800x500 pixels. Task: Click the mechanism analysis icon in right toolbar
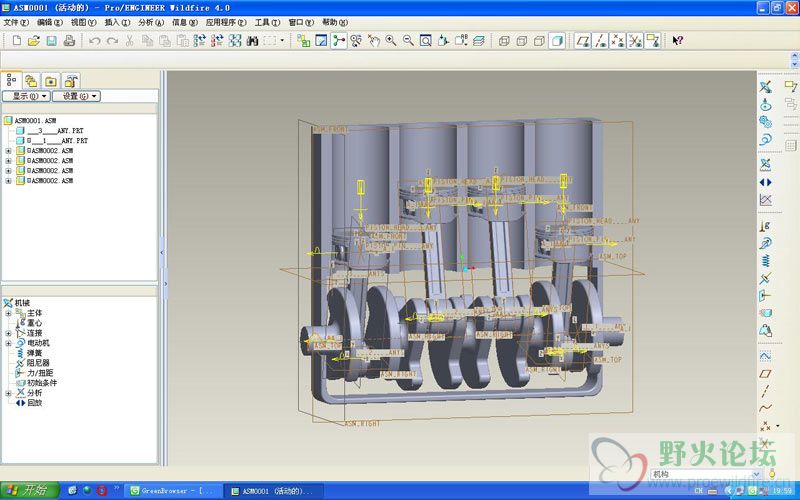tap(765, 164)
